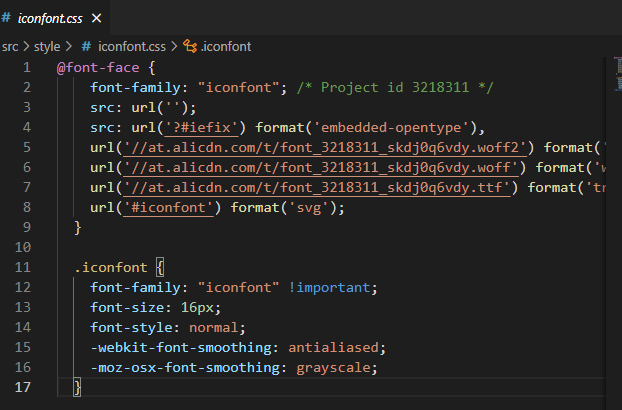Click the symbol icon before .iconfont breadcrumb
Image resolution: width=622 pixels, height=410 pixels.
tap(191, 46)
